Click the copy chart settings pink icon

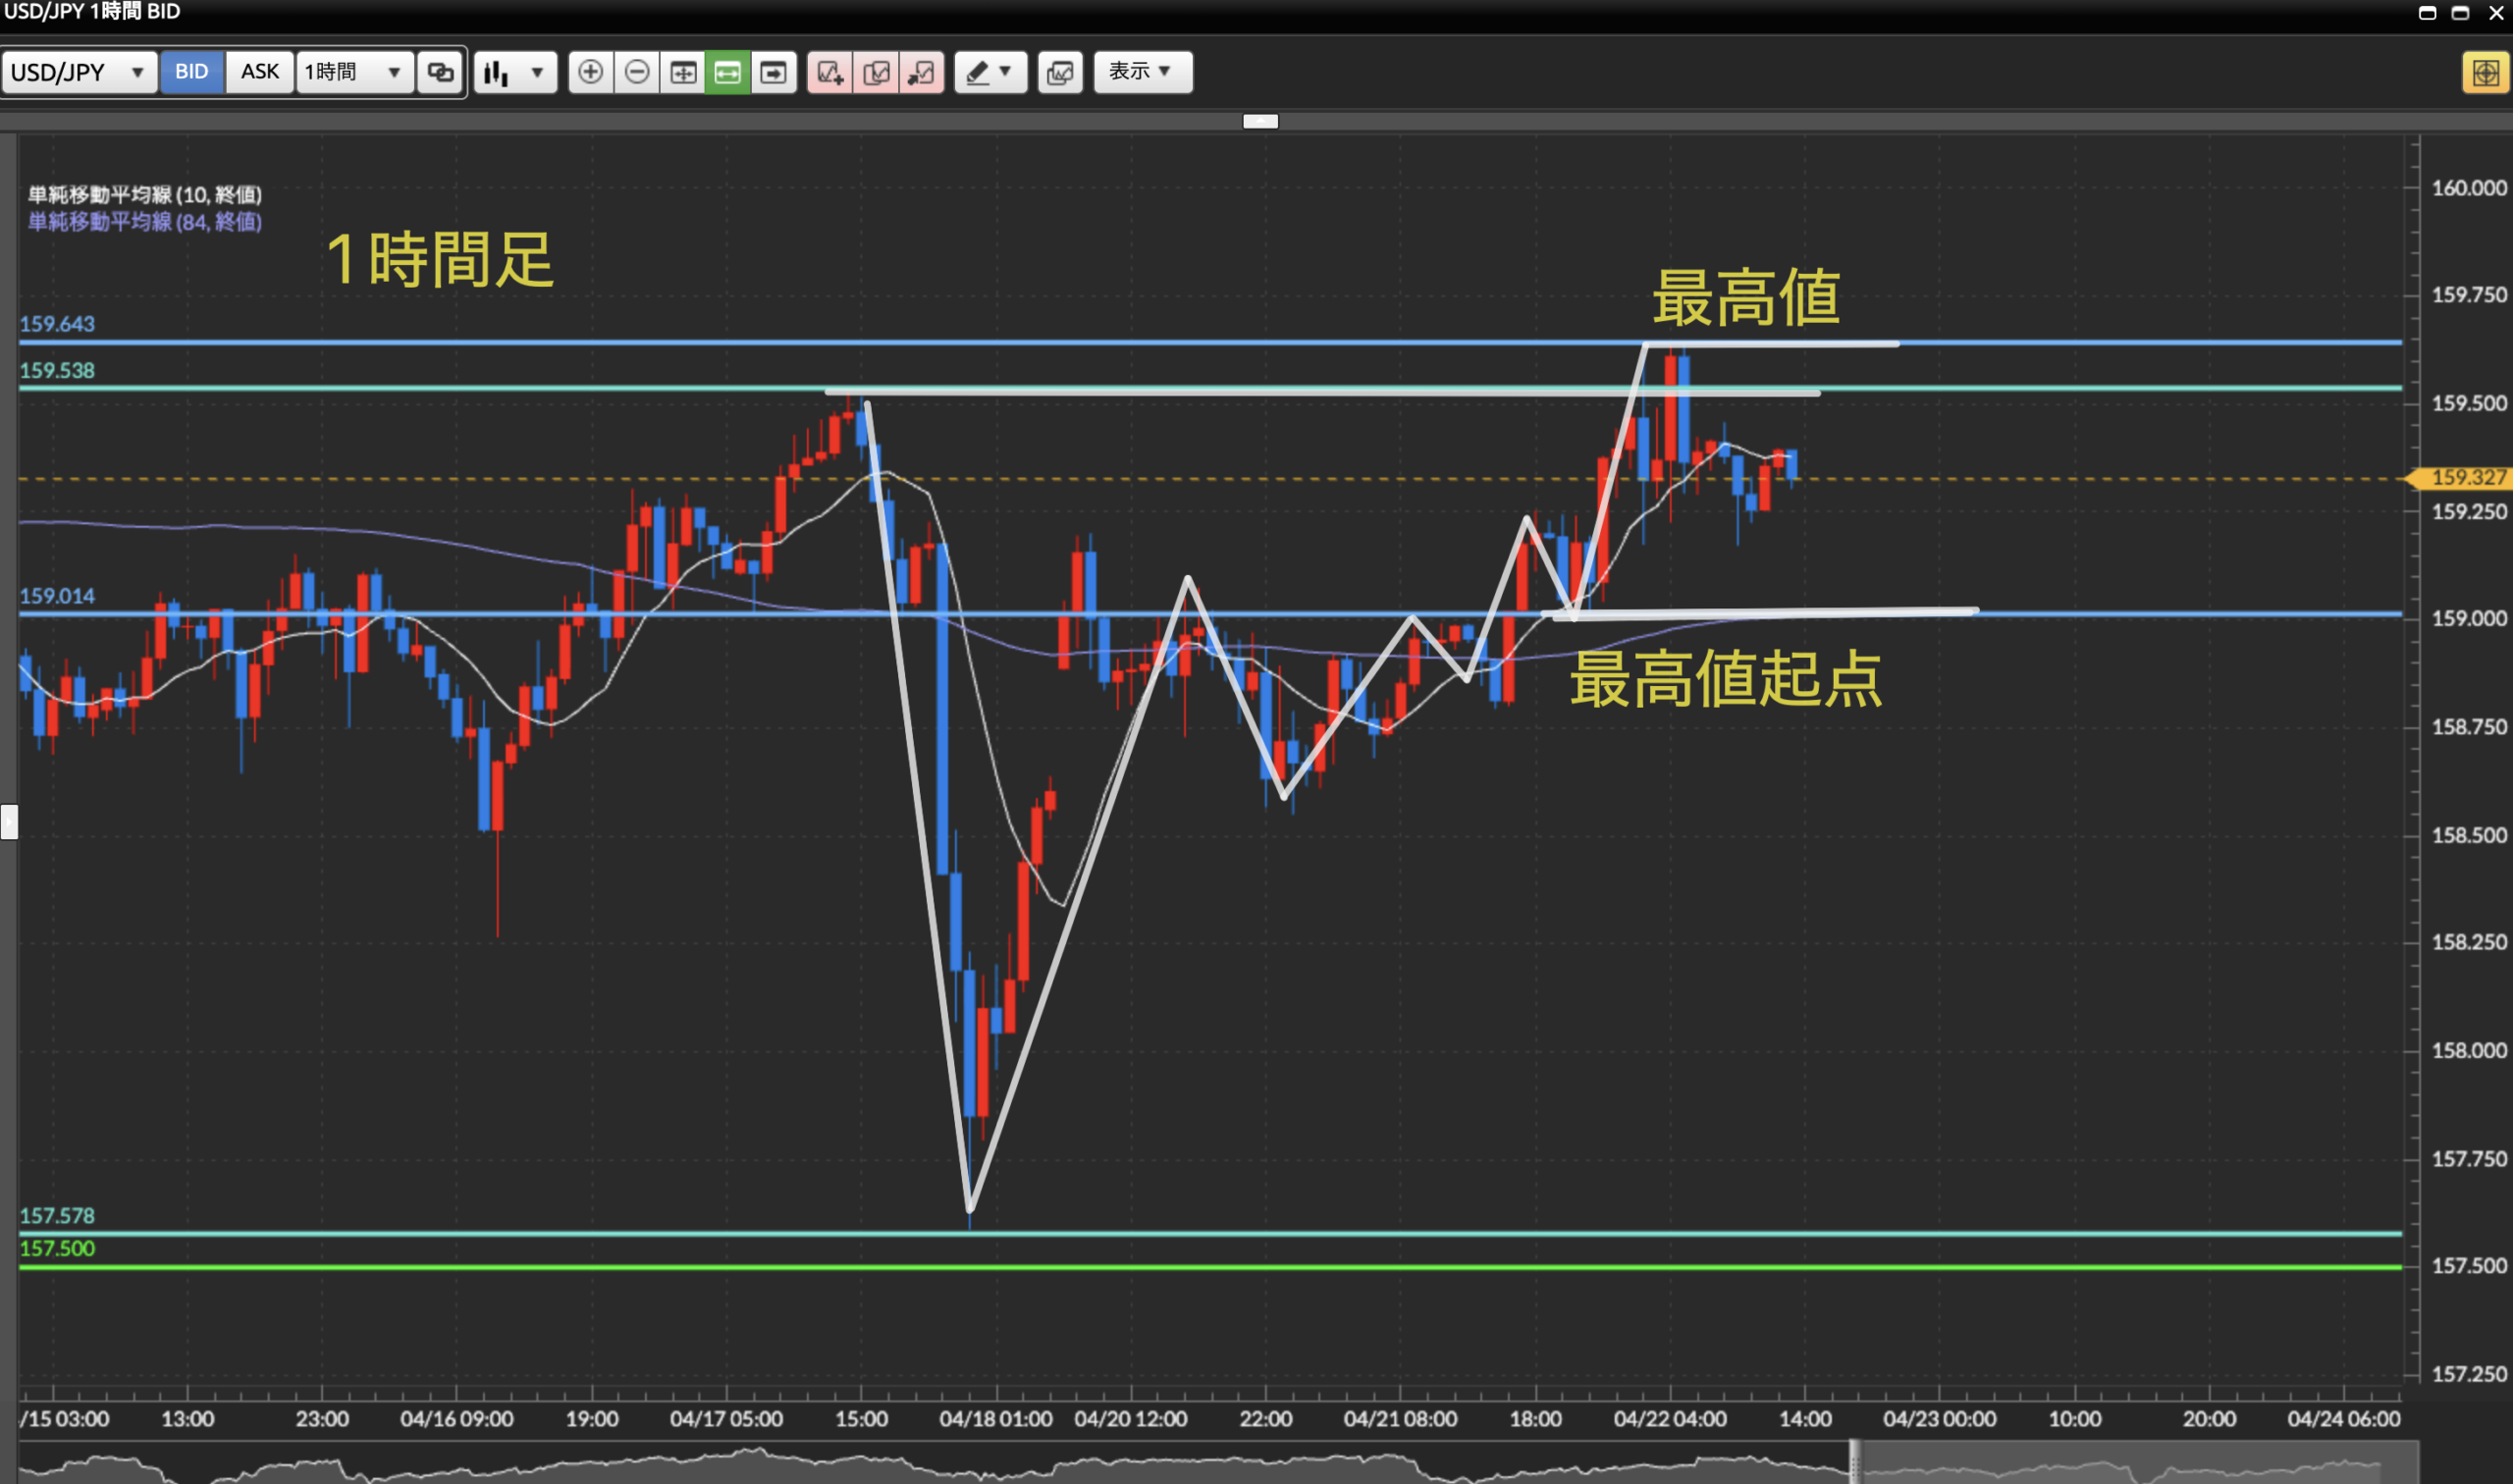876,72
